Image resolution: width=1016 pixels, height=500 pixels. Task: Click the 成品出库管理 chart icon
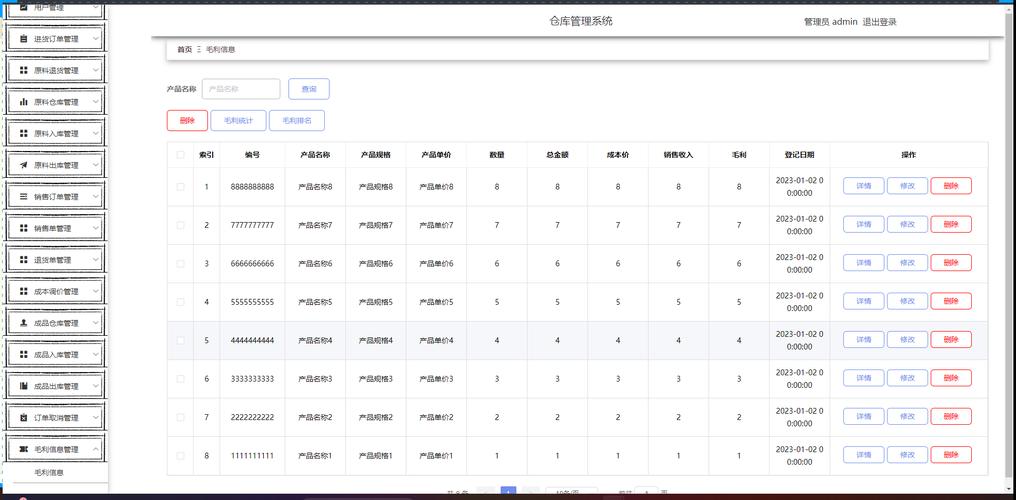tap(23, 386)
